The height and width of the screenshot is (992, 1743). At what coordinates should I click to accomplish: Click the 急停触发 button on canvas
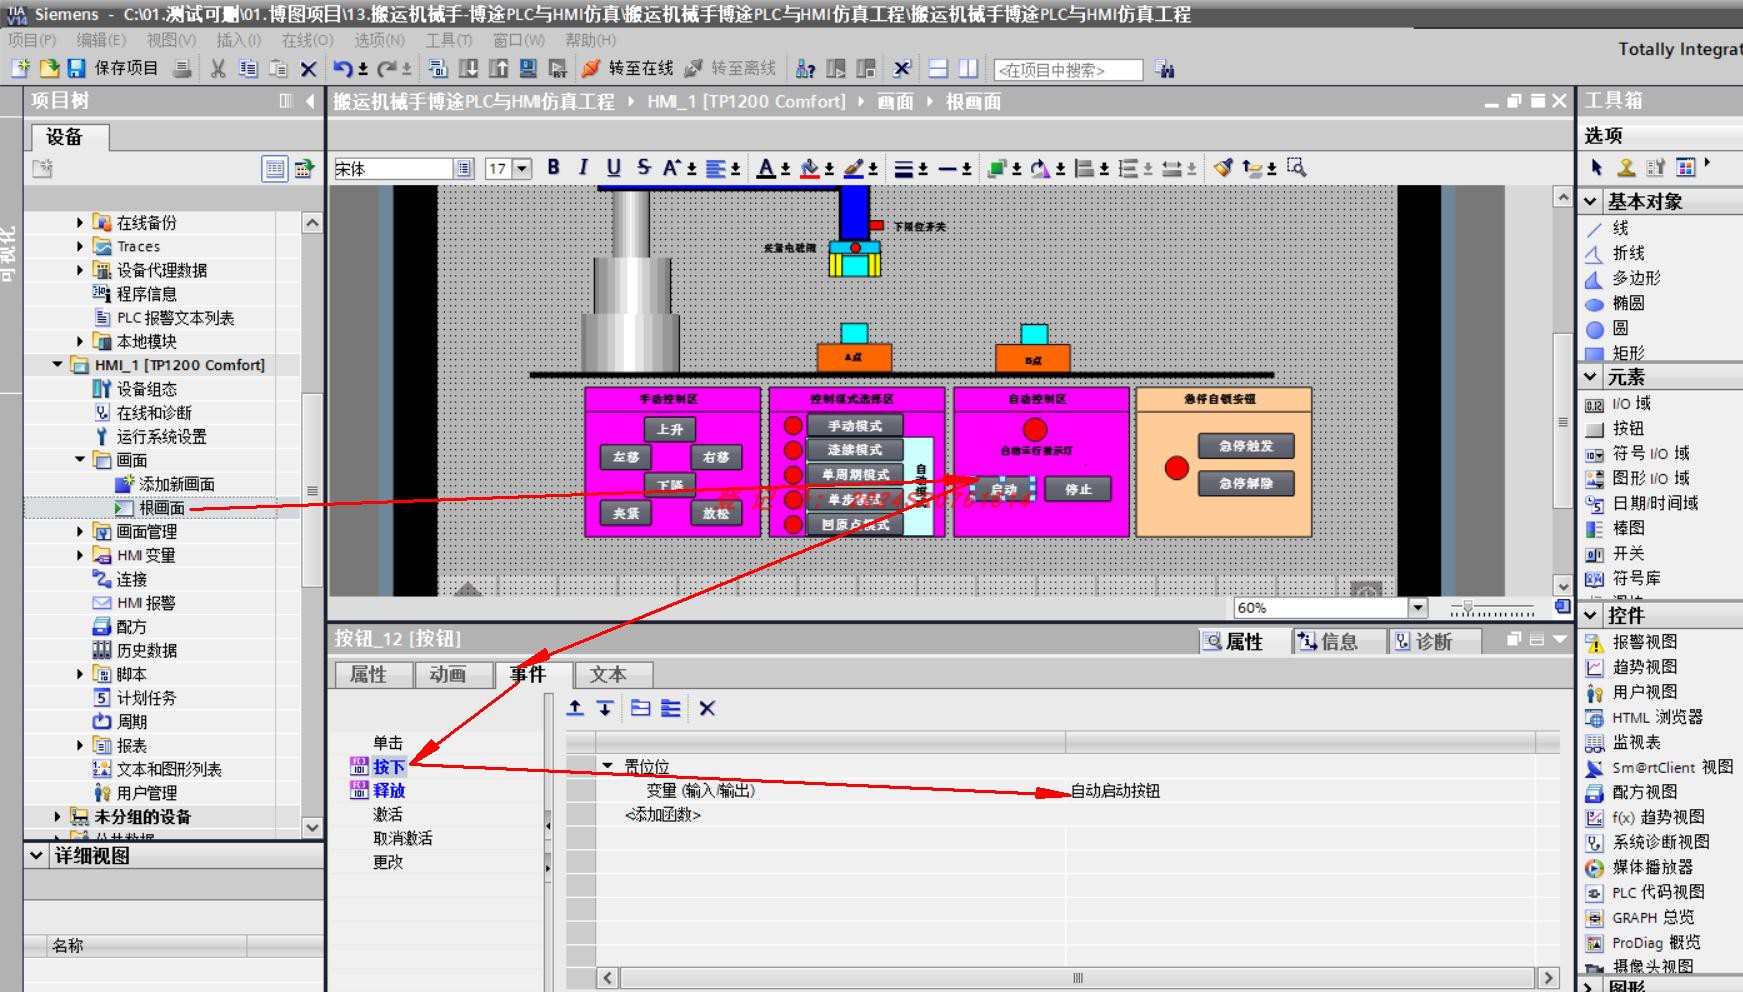coord(1246,446)
